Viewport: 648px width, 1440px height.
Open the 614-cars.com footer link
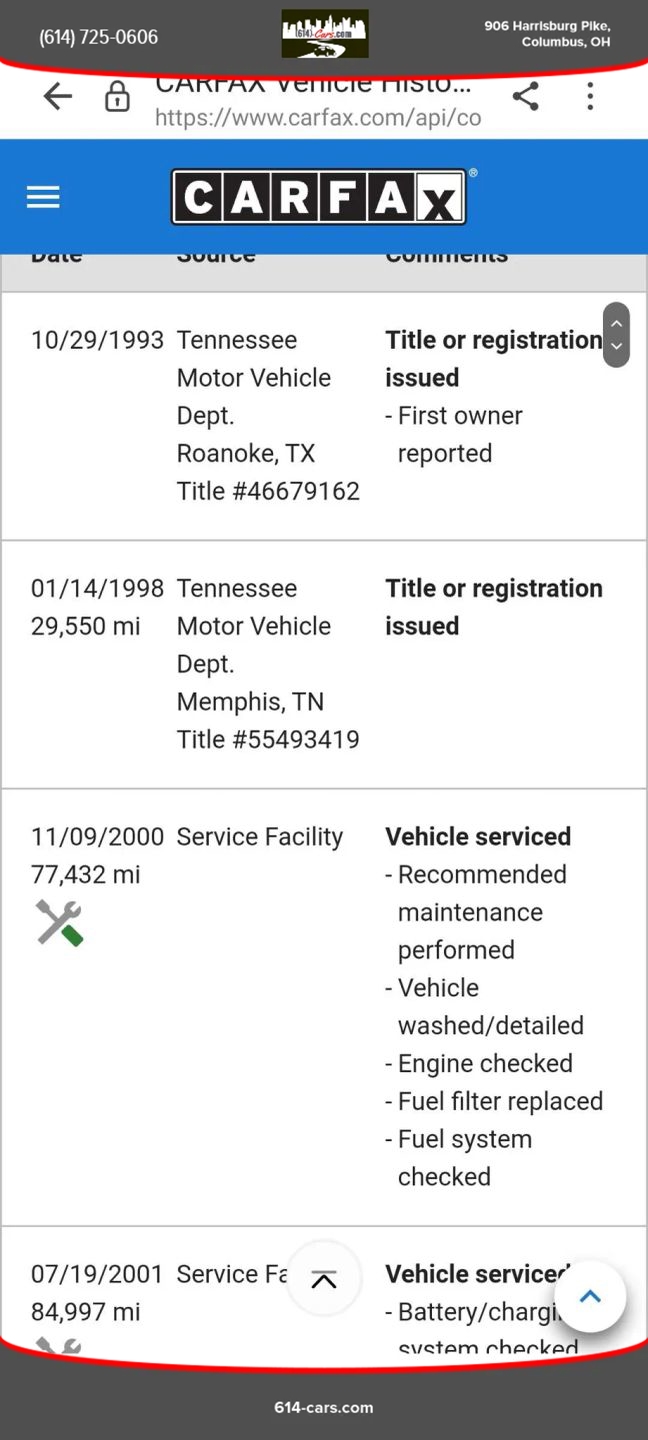click(x=324, y=1407)
